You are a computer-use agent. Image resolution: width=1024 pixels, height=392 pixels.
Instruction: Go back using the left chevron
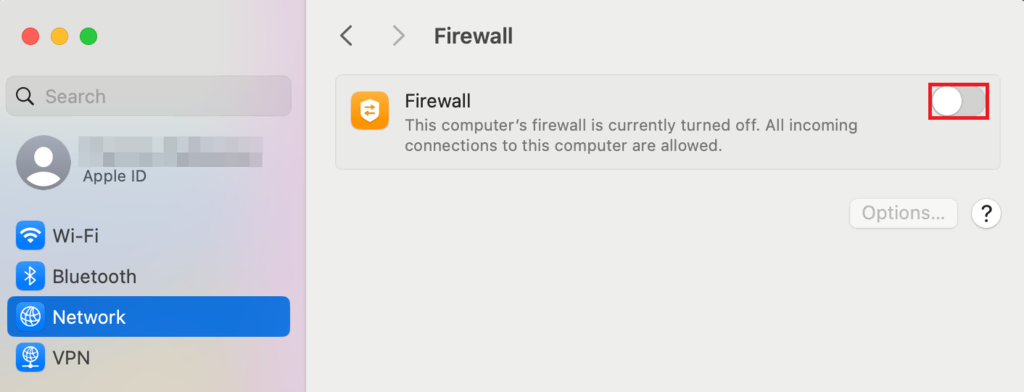(346, 36)
